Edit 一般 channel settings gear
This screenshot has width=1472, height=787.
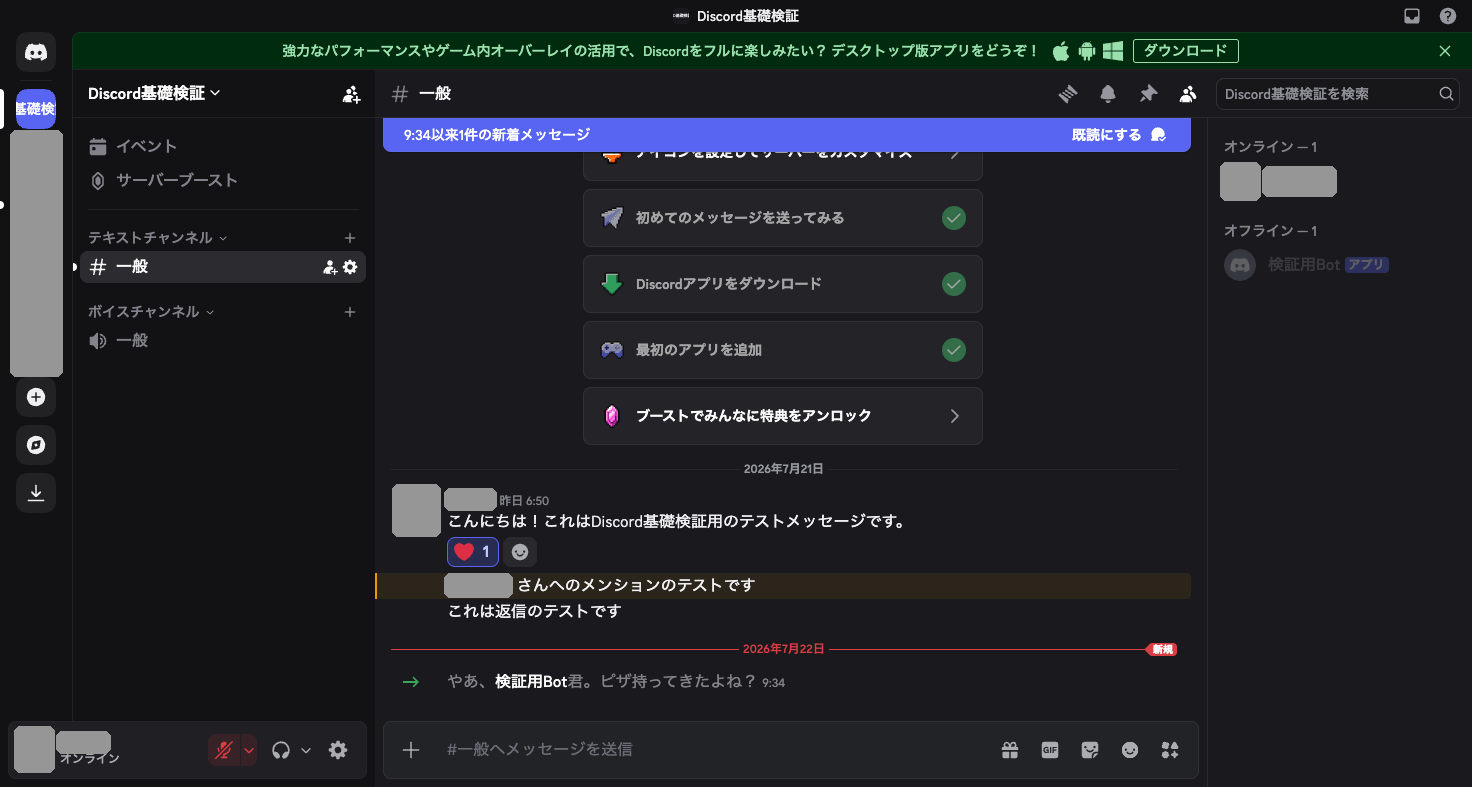pos(350,267)
